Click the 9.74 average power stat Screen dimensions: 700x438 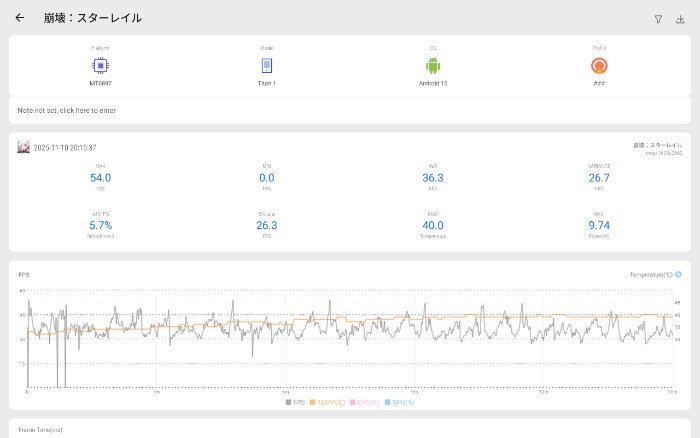pos(599,225)
